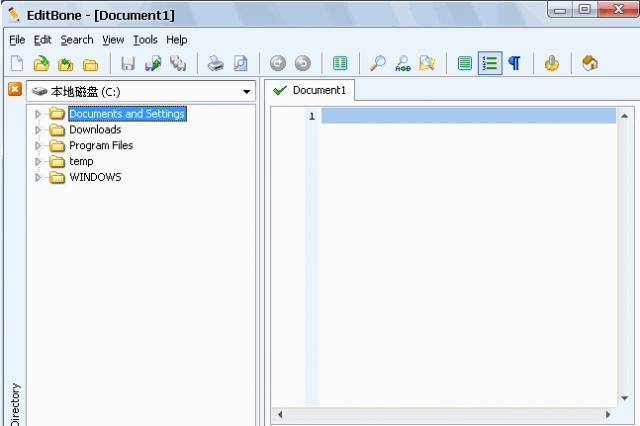This screenshot has height=426, width=640.
Task: Select the temp tree item
Action: (81, 162)
